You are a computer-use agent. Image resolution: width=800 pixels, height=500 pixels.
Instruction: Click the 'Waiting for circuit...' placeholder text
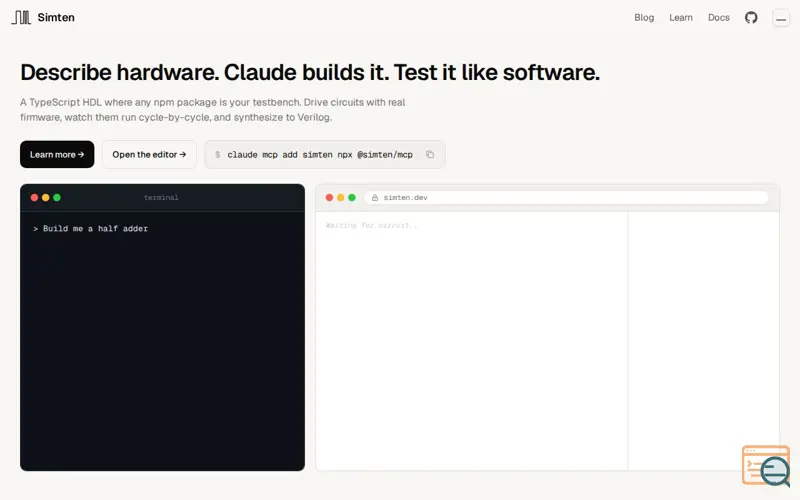coord(371,225)
